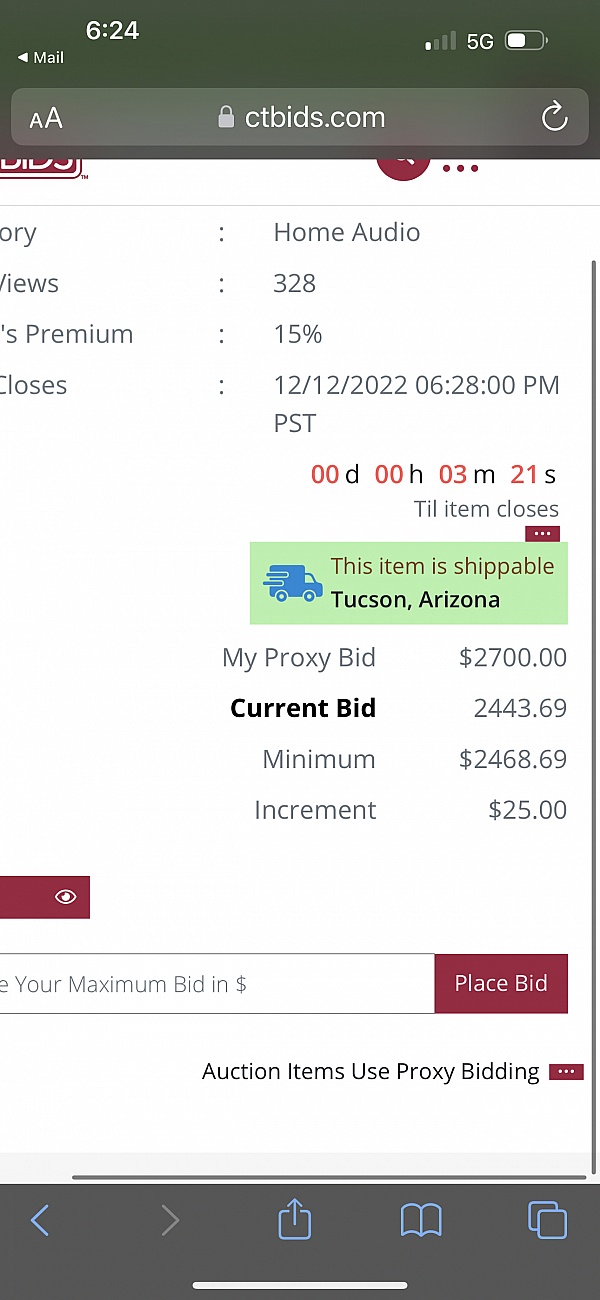Expand details below the countdown timer

[542, 533]
